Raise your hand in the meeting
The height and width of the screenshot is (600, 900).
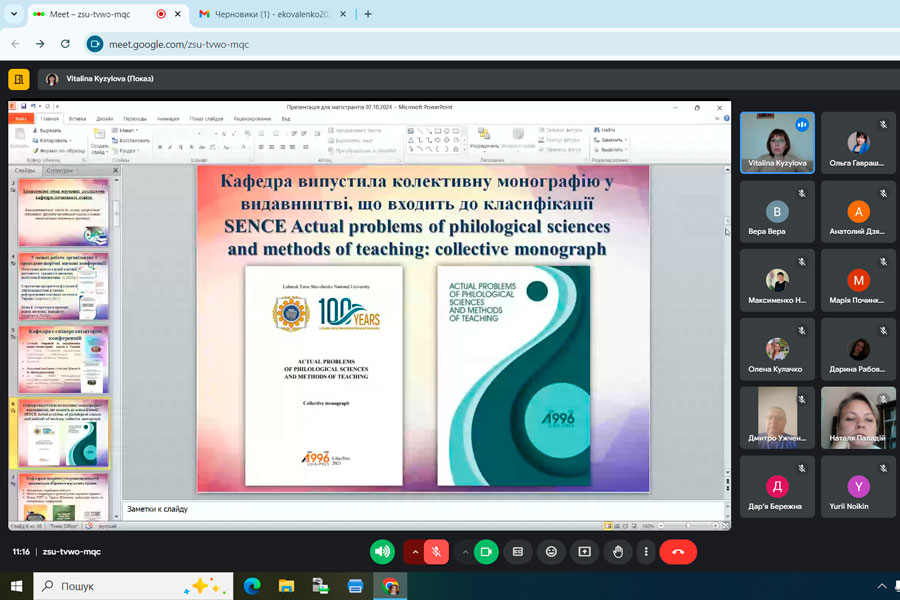tap(618, 551)
